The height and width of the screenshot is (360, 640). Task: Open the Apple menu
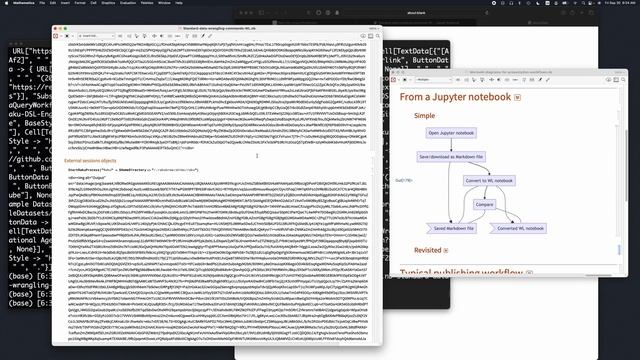pyautogui.click(x=6, y=3)
